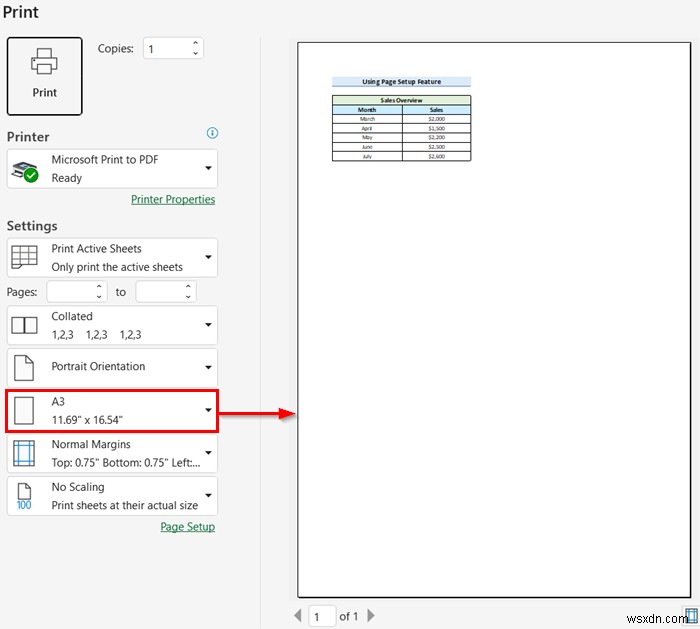Click the 'March' cell in preview table
700x629 pixels.
(x=367, y=119)
